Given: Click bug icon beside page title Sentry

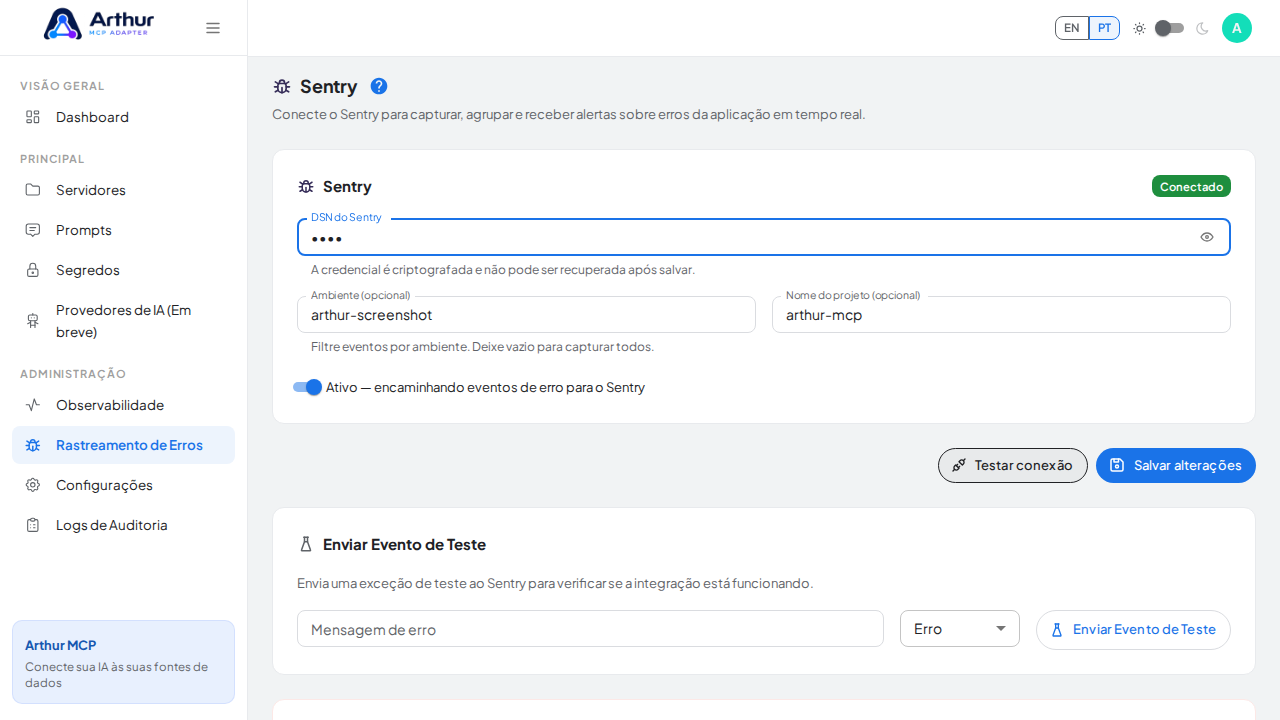Looking at the screenshot, I should (282, 86).
